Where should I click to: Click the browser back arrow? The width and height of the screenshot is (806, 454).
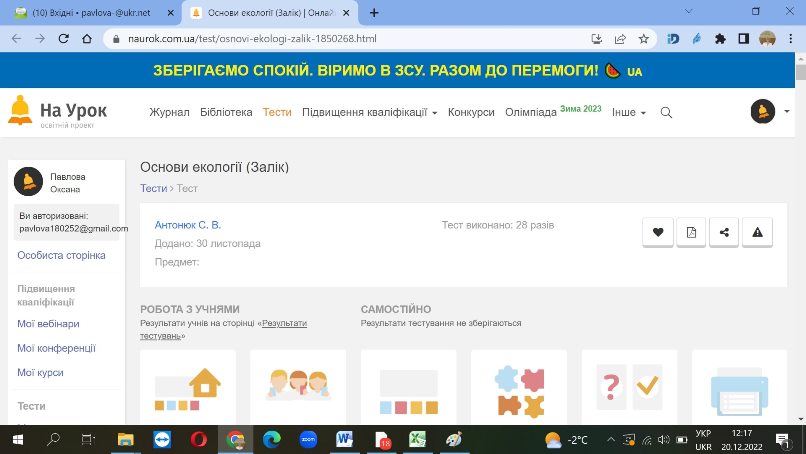click(16, 39)
